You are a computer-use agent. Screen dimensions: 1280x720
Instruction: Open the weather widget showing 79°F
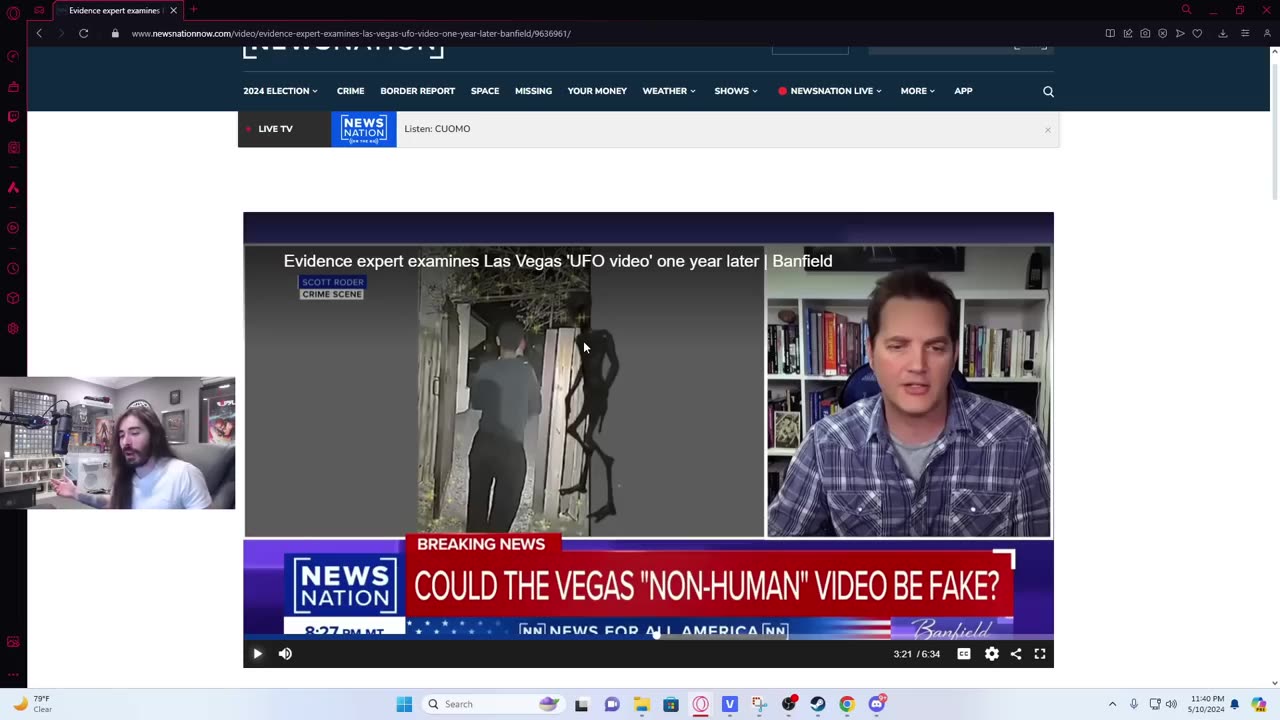point(32,704)
